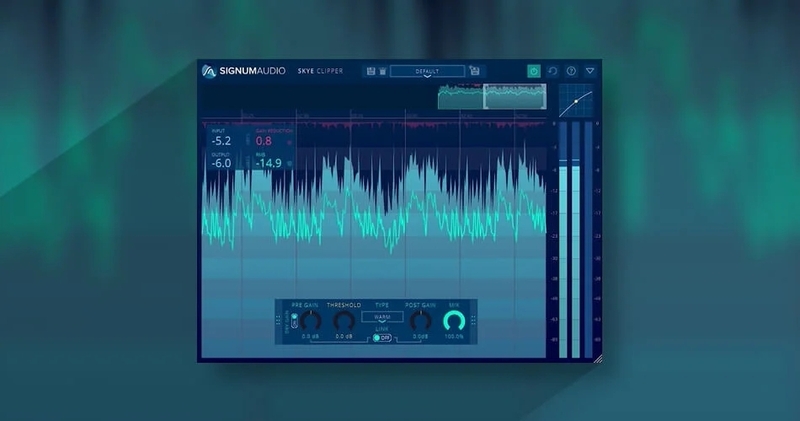Click the small dot beside RMS value
The width and height of the screenshot is (800, 421).
289,164
